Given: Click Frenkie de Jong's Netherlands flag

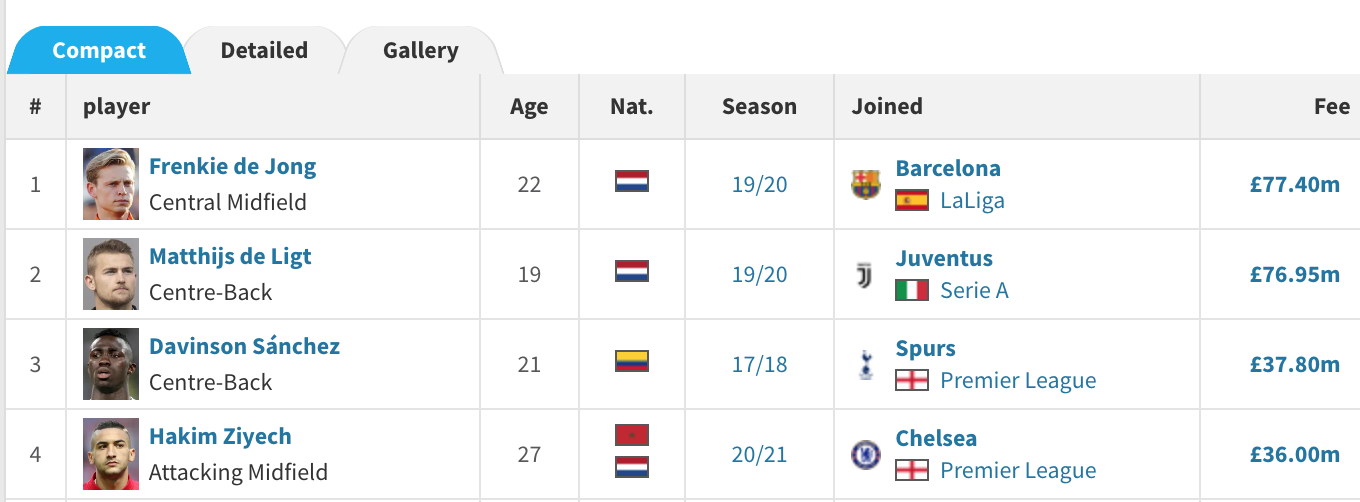Looking at the screenshot, I should (x=632, y=181).
